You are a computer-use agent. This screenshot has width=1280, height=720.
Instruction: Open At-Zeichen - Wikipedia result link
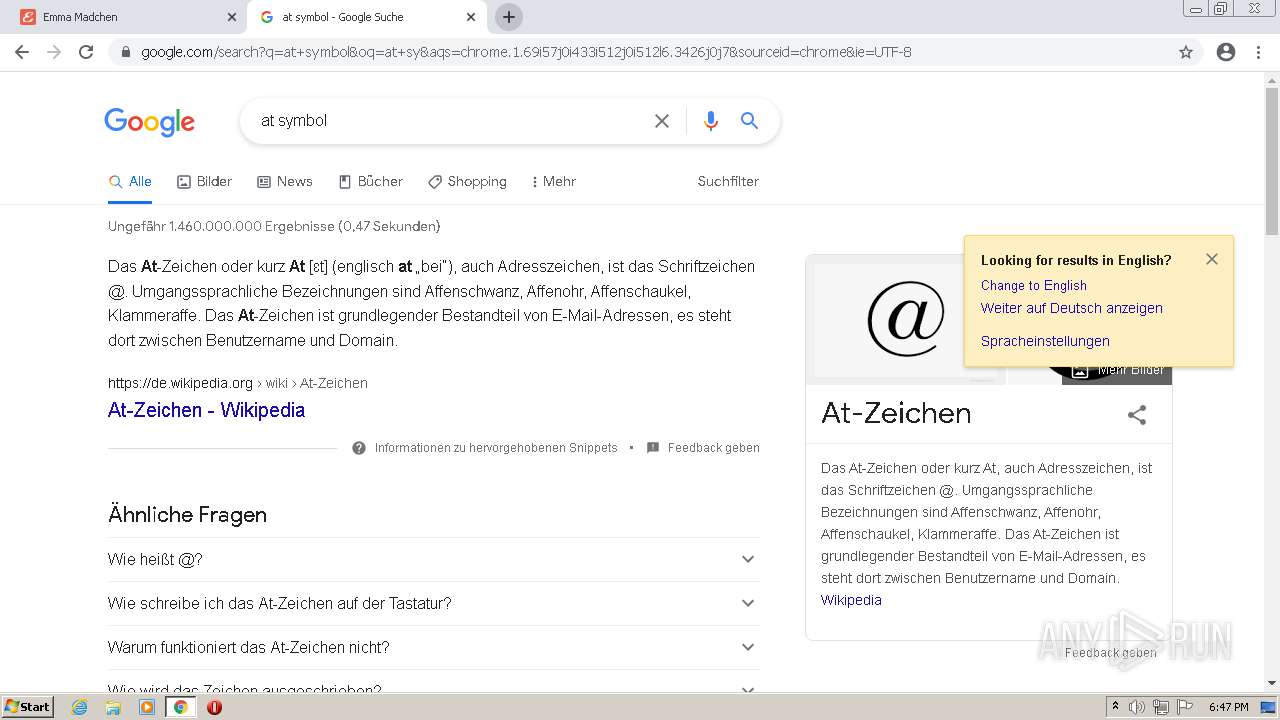[x=206, y=410]
